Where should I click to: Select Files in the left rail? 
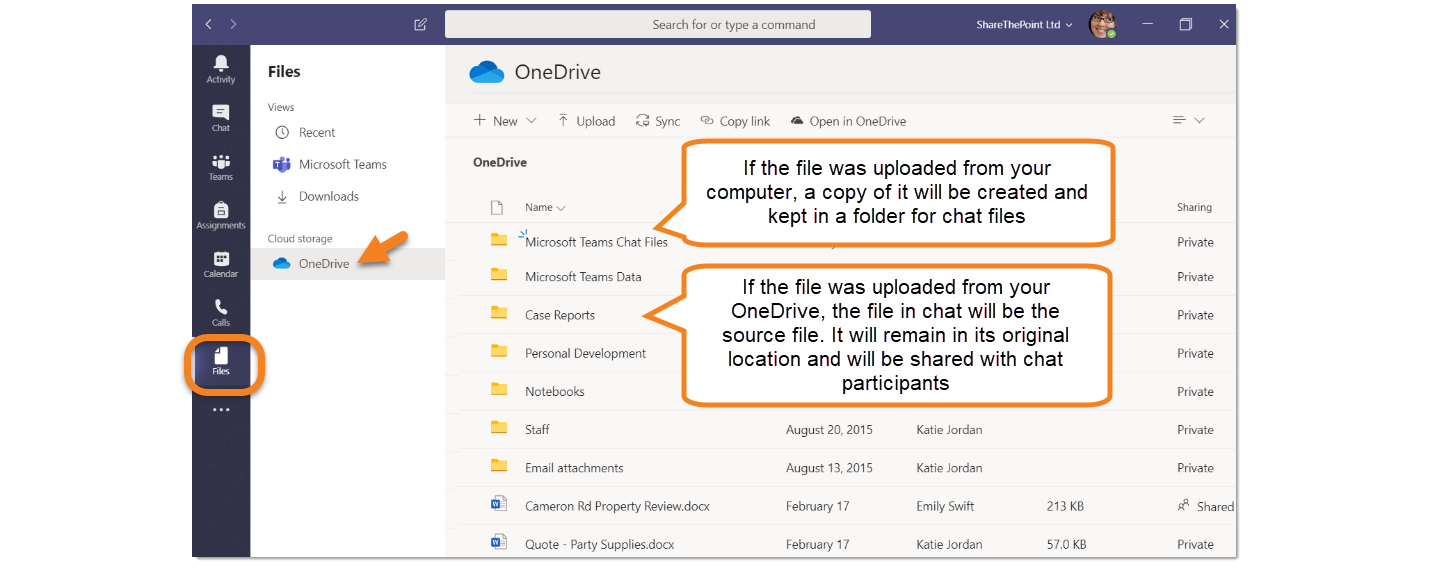coord(221,362)
